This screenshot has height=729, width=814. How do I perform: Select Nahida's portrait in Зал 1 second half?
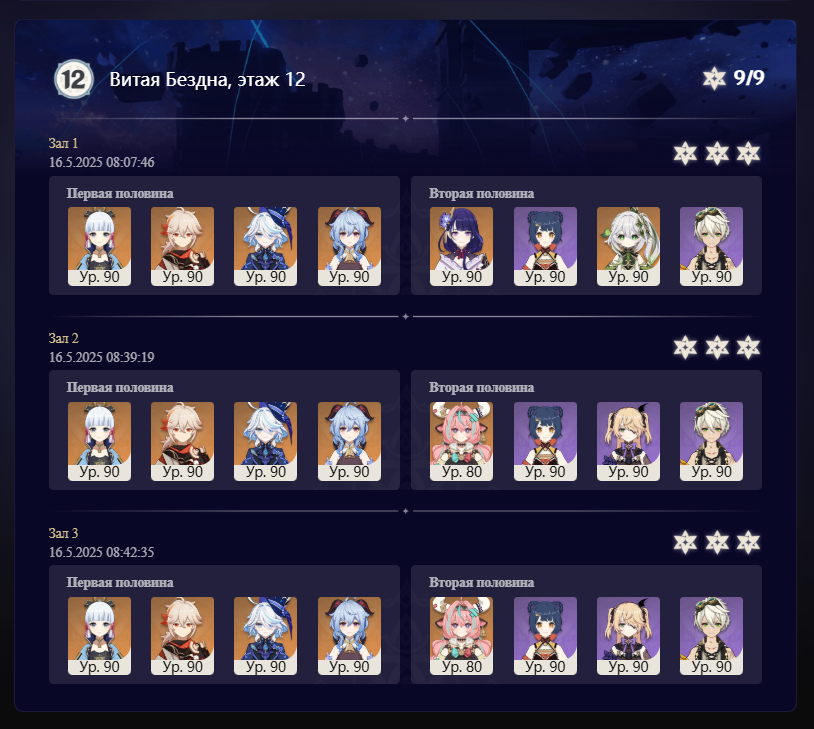point(628,246)
